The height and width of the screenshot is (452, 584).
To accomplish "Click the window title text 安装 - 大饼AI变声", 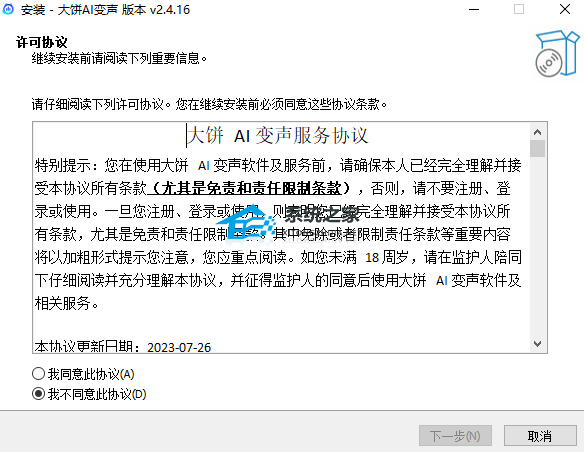I will 105,10.
